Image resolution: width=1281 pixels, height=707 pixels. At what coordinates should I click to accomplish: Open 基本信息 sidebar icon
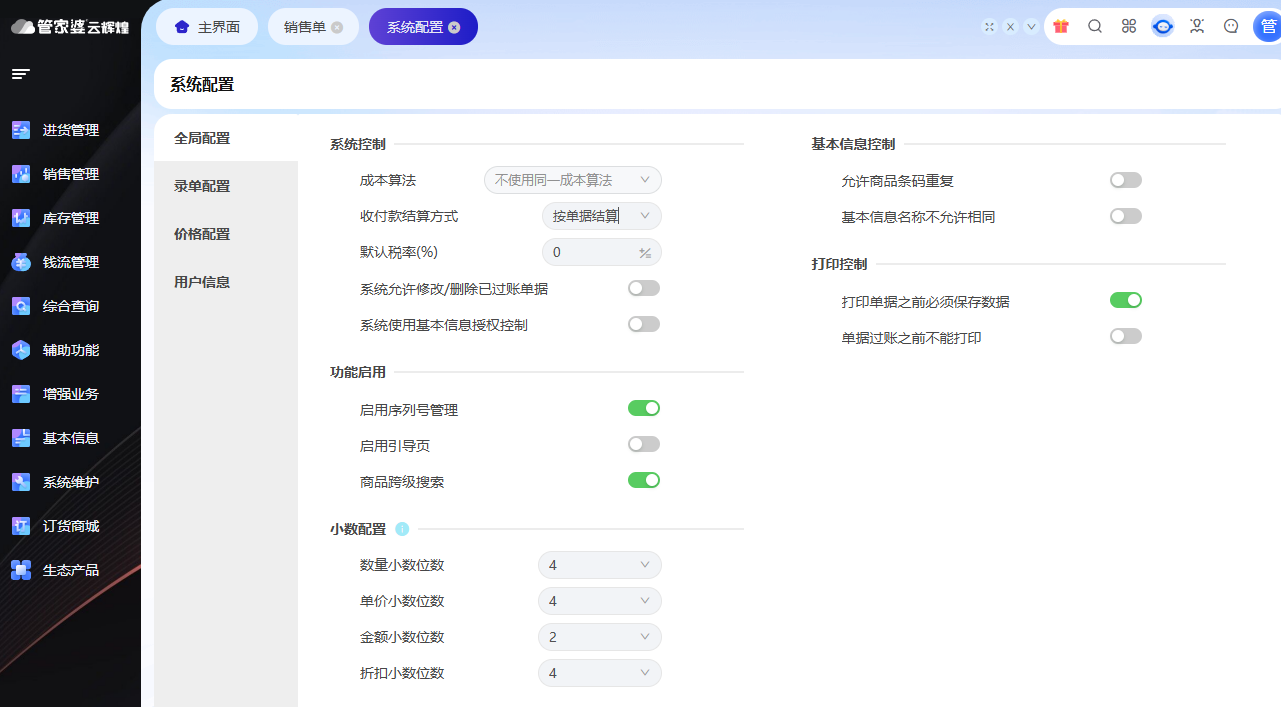21,438
